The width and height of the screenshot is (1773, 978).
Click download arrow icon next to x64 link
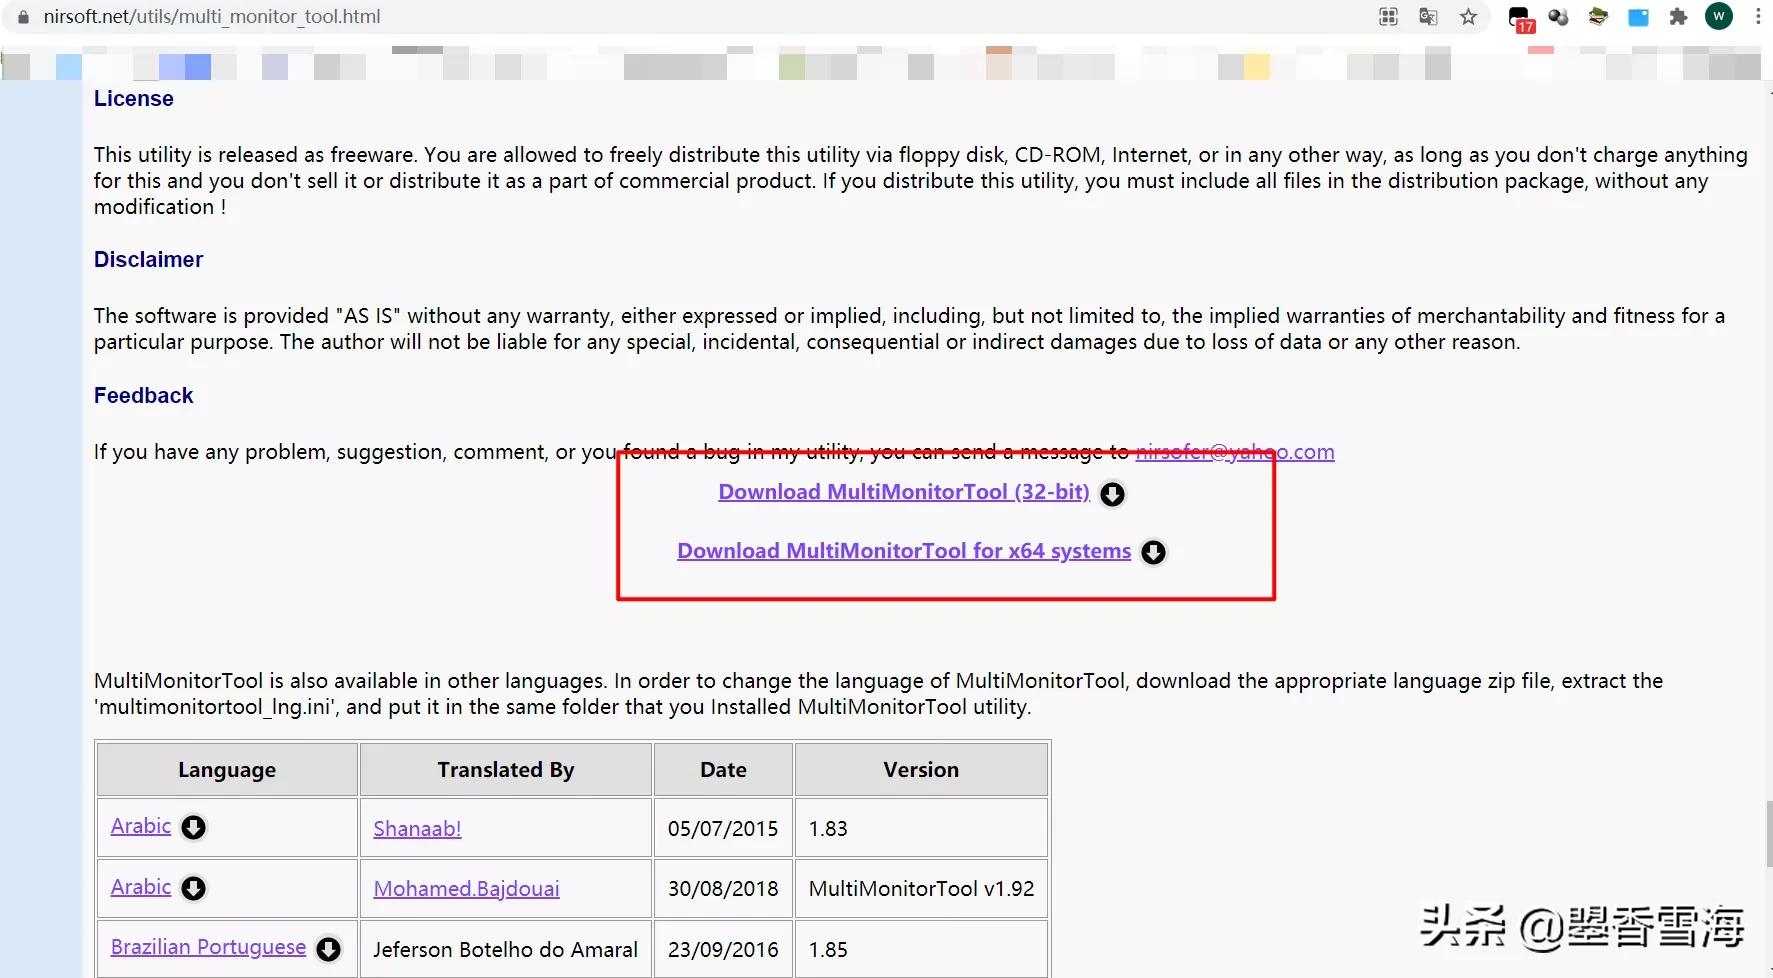tap(1153, 552)
